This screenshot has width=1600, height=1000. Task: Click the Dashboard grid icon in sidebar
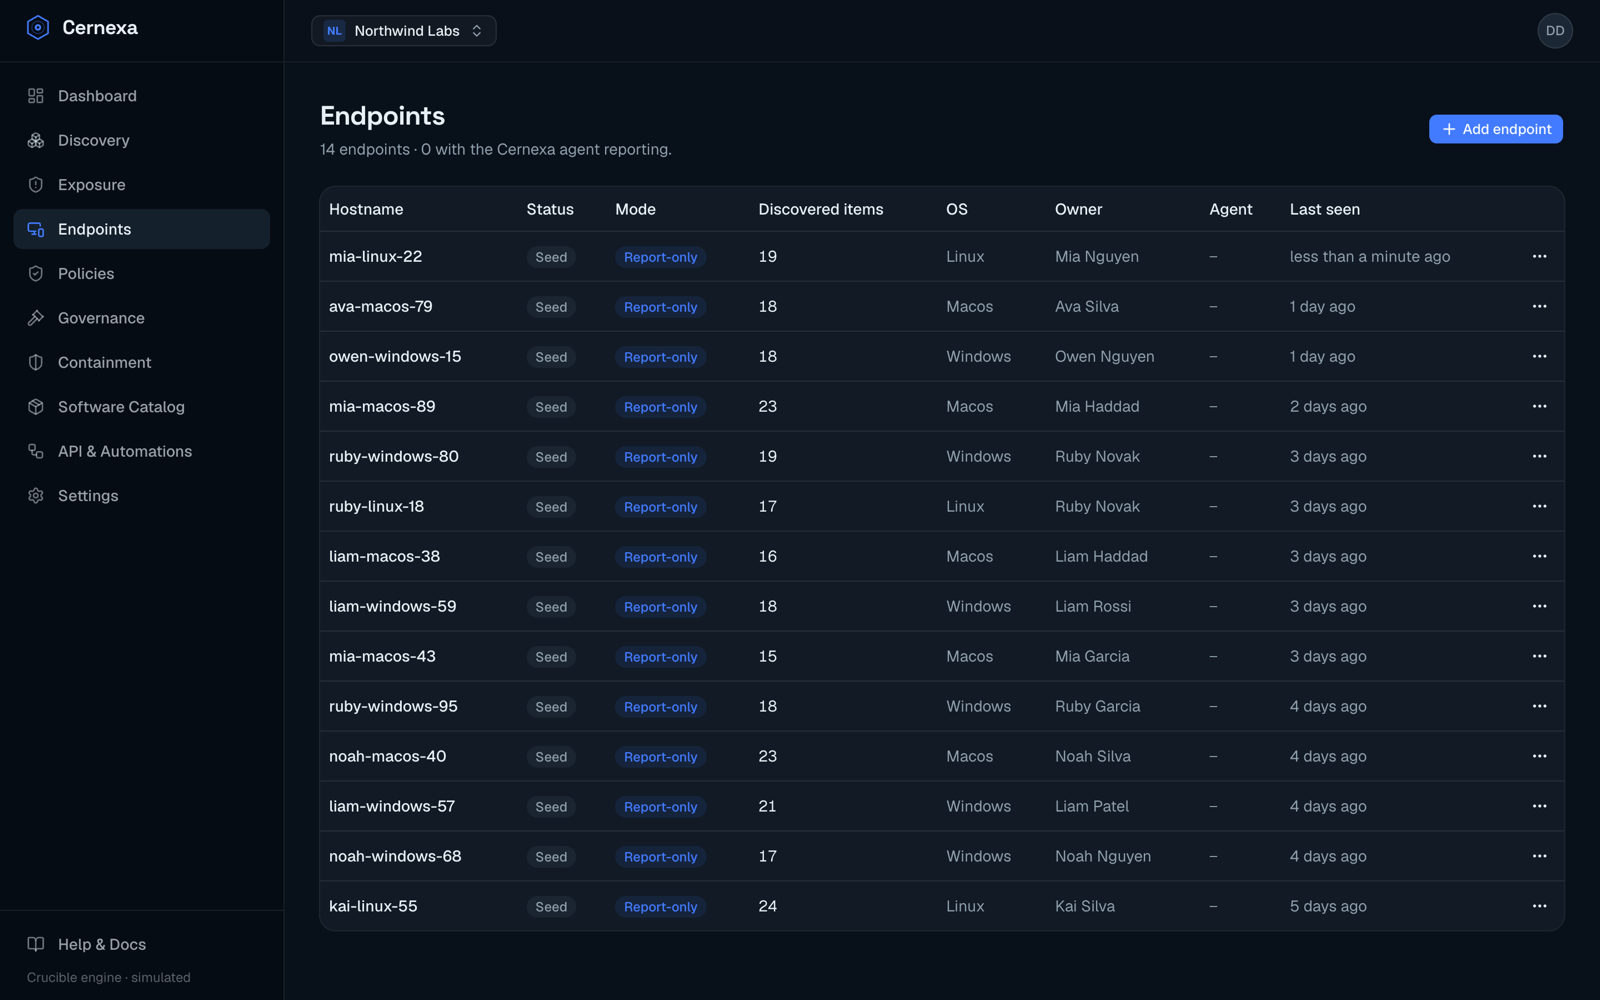[x=36, y=96]
